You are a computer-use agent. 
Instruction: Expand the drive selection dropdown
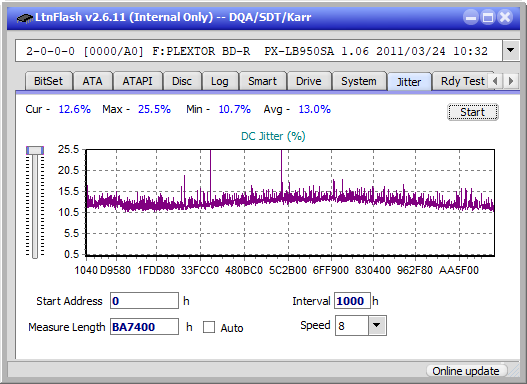pyautogui.click(x=511, y=51)
